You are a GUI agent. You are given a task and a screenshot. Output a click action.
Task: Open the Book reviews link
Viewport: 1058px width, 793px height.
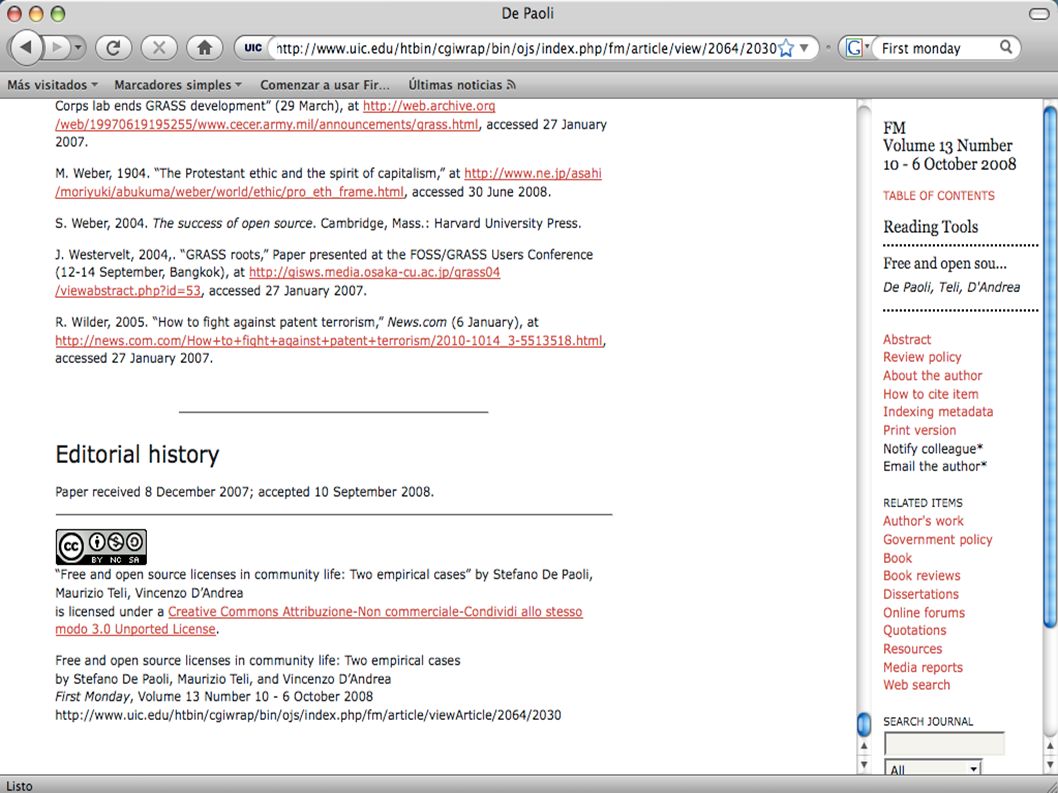[921, 576]
